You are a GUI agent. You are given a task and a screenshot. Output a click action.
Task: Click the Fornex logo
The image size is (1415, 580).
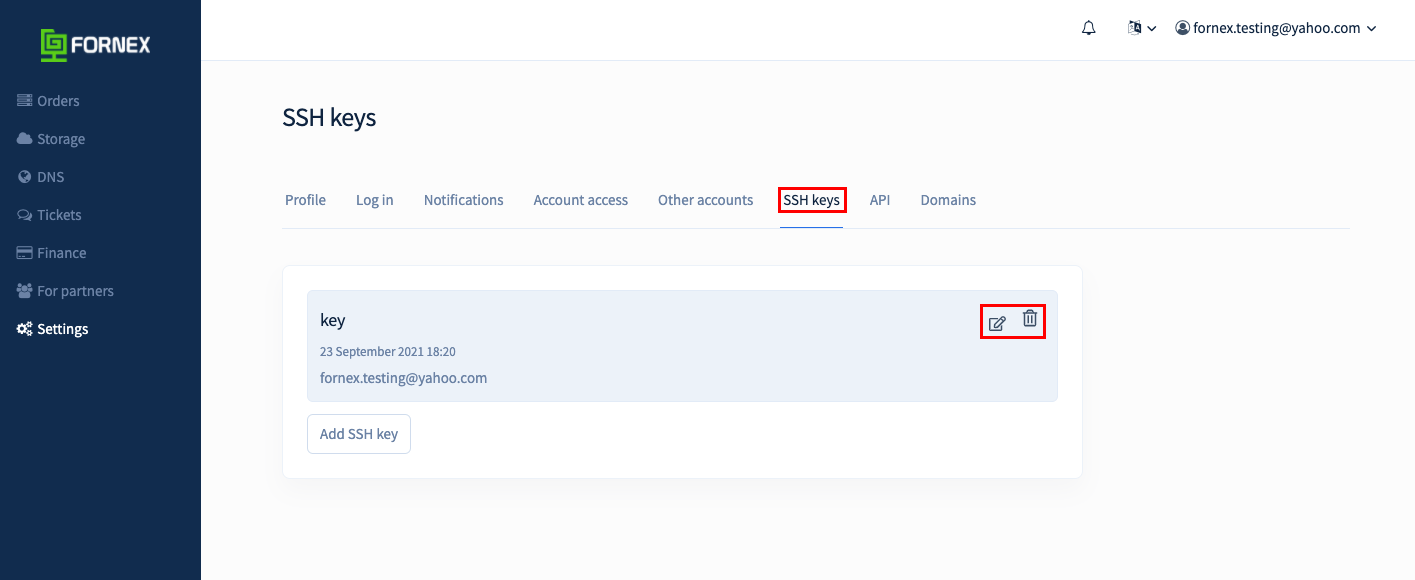(95, 44)
